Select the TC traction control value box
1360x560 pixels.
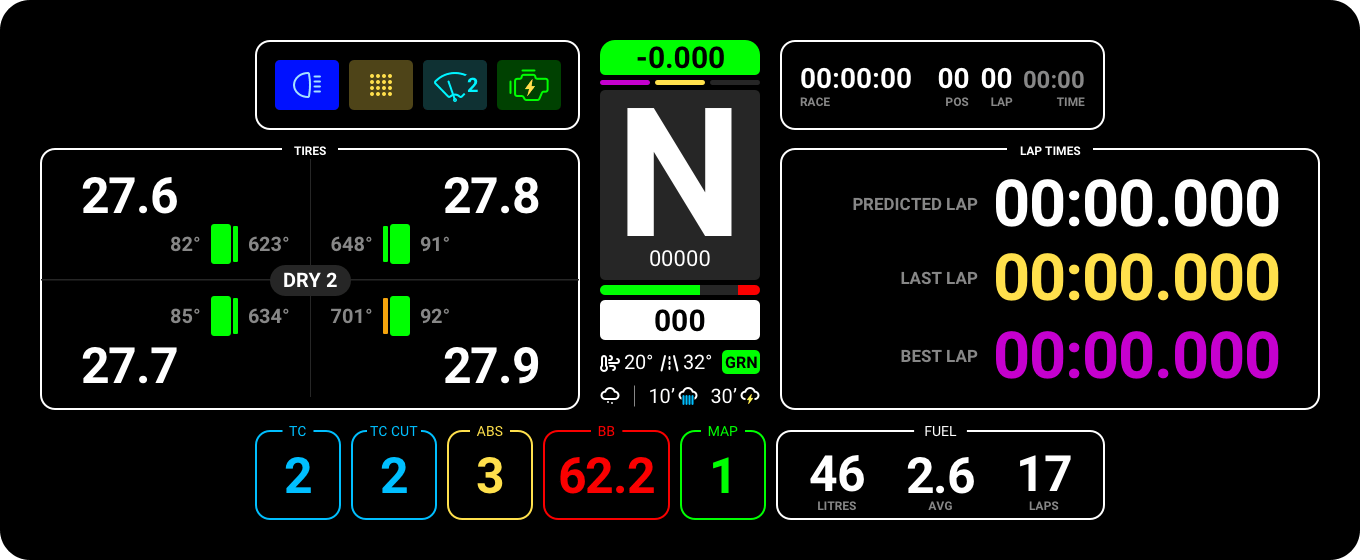click(x=298, y=476)
